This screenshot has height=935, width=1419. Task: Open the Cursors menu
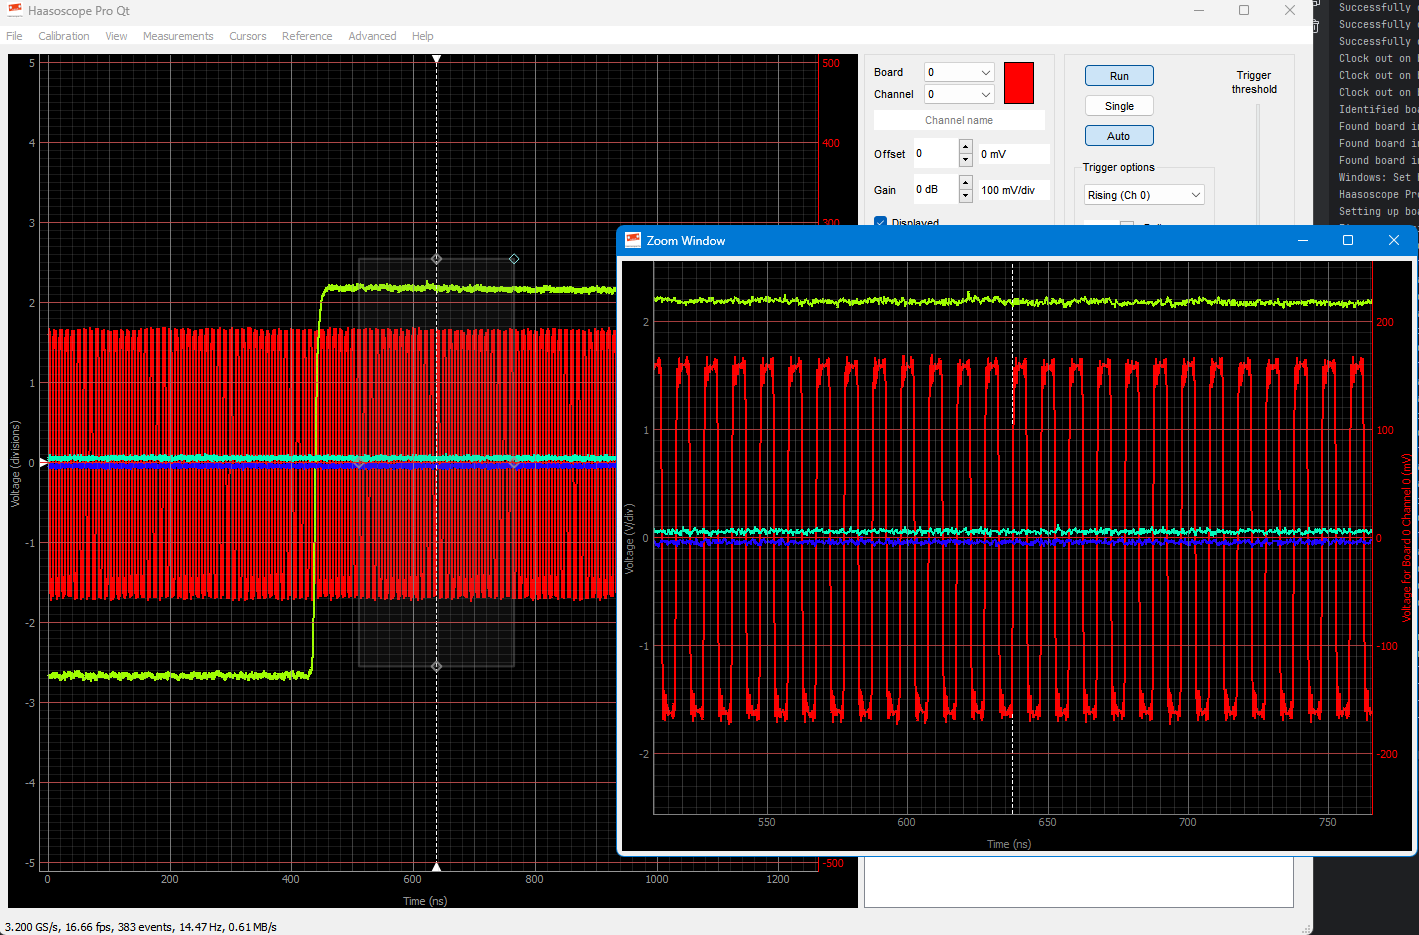coord(247,36)
